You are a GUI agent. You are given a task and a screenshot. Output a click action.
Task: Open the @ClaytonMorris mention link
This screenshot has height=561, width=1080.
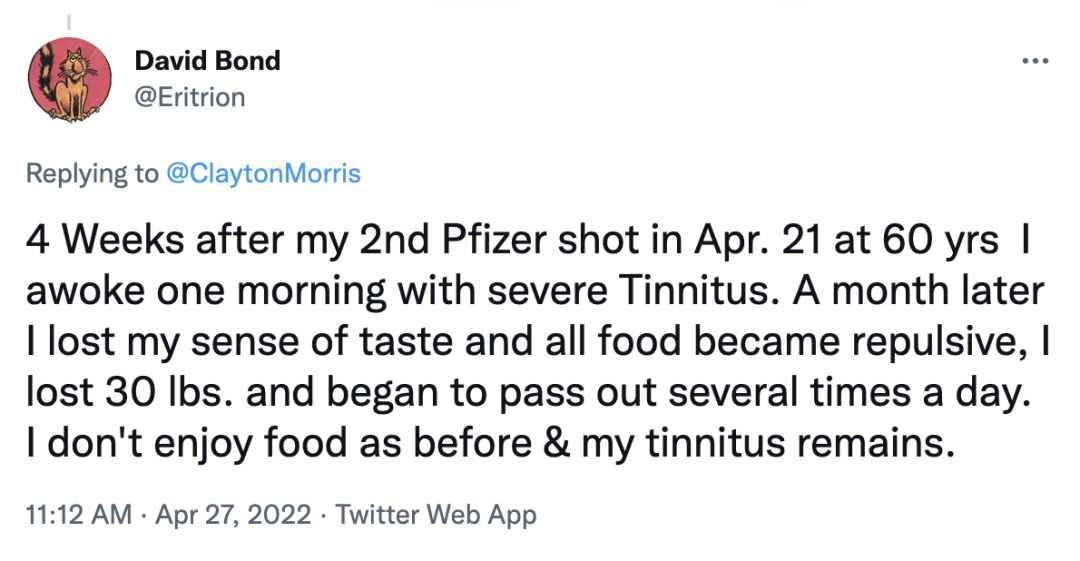(263, 173)
